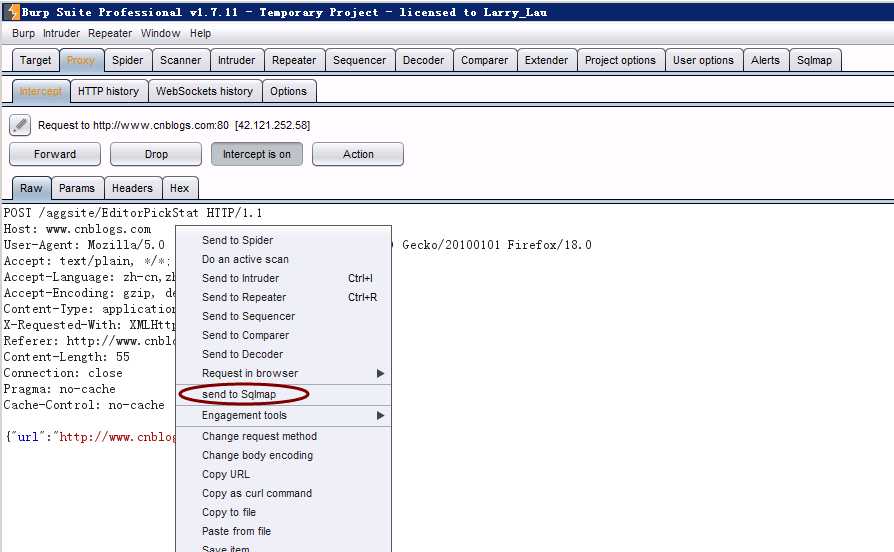Open the Comparer tab

(485, 60)
